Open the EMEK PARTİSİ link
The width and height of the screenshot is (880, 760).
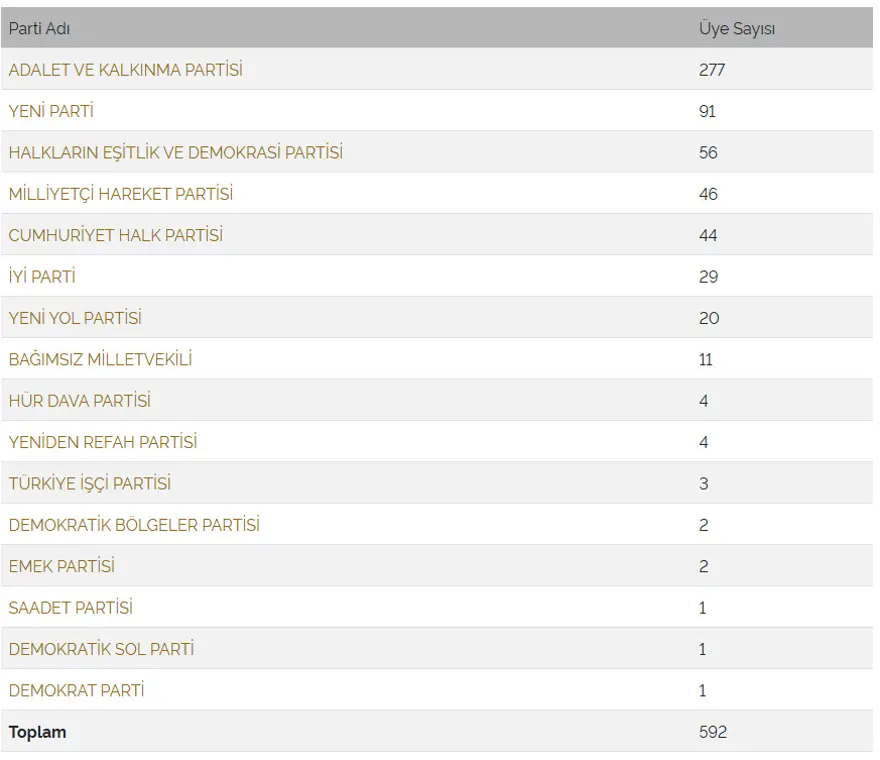[62, 566]
